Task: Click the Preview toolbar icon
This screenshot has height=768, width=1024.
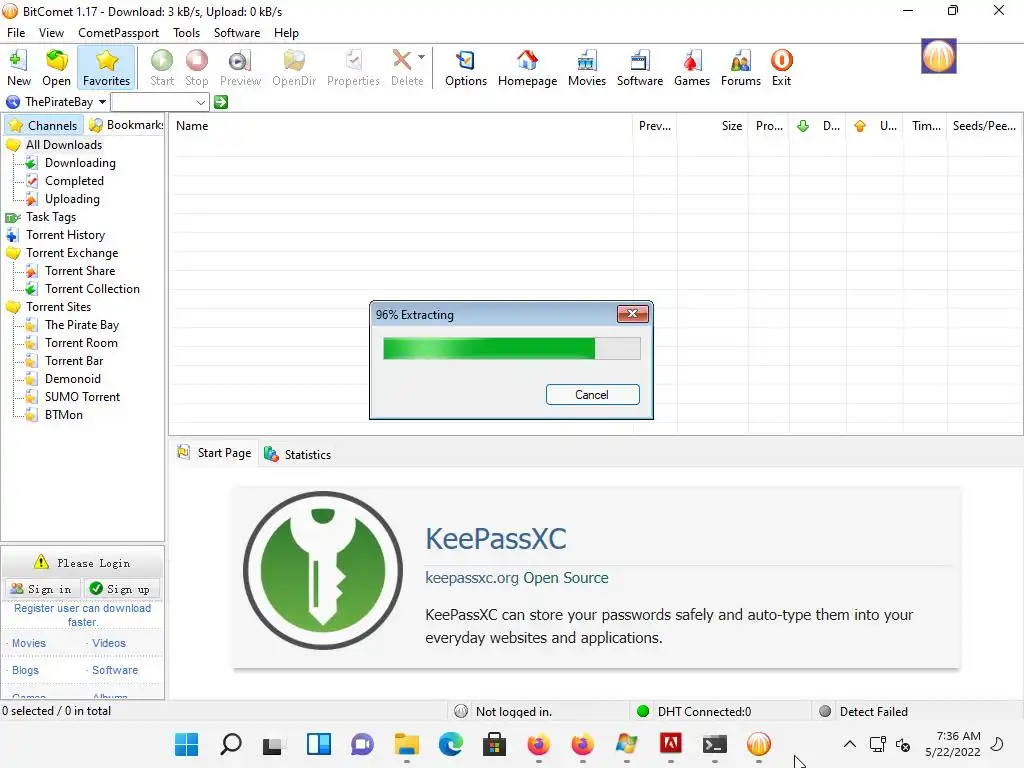Action: tap(240, 68)
